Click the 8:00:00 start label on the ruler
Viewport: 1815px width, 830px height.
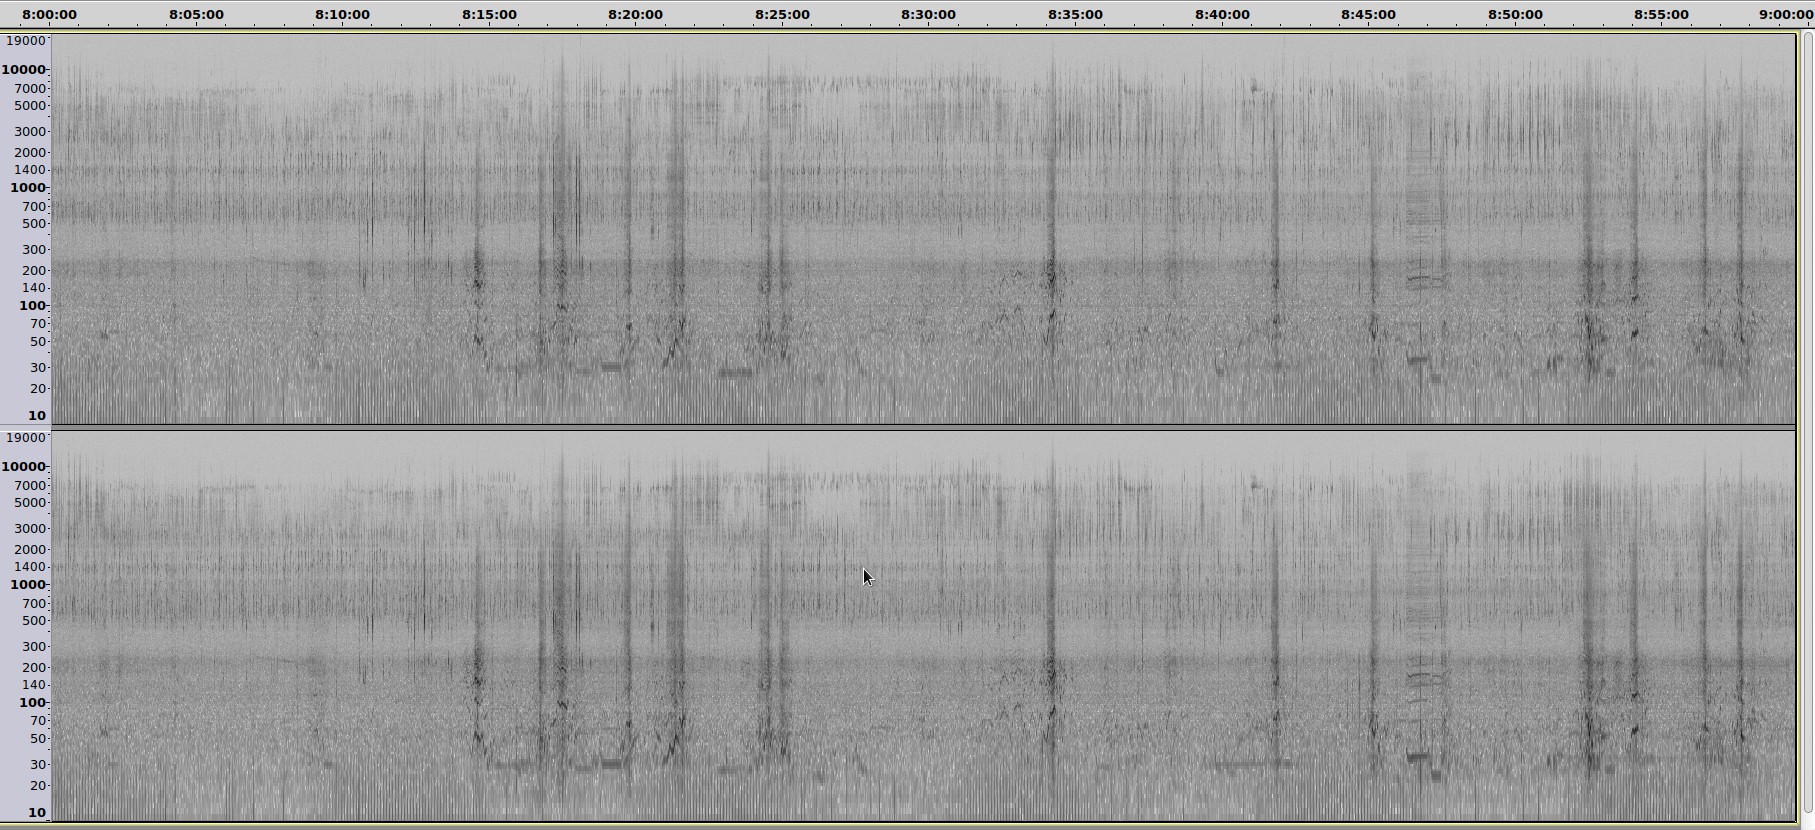click(49, 15)
